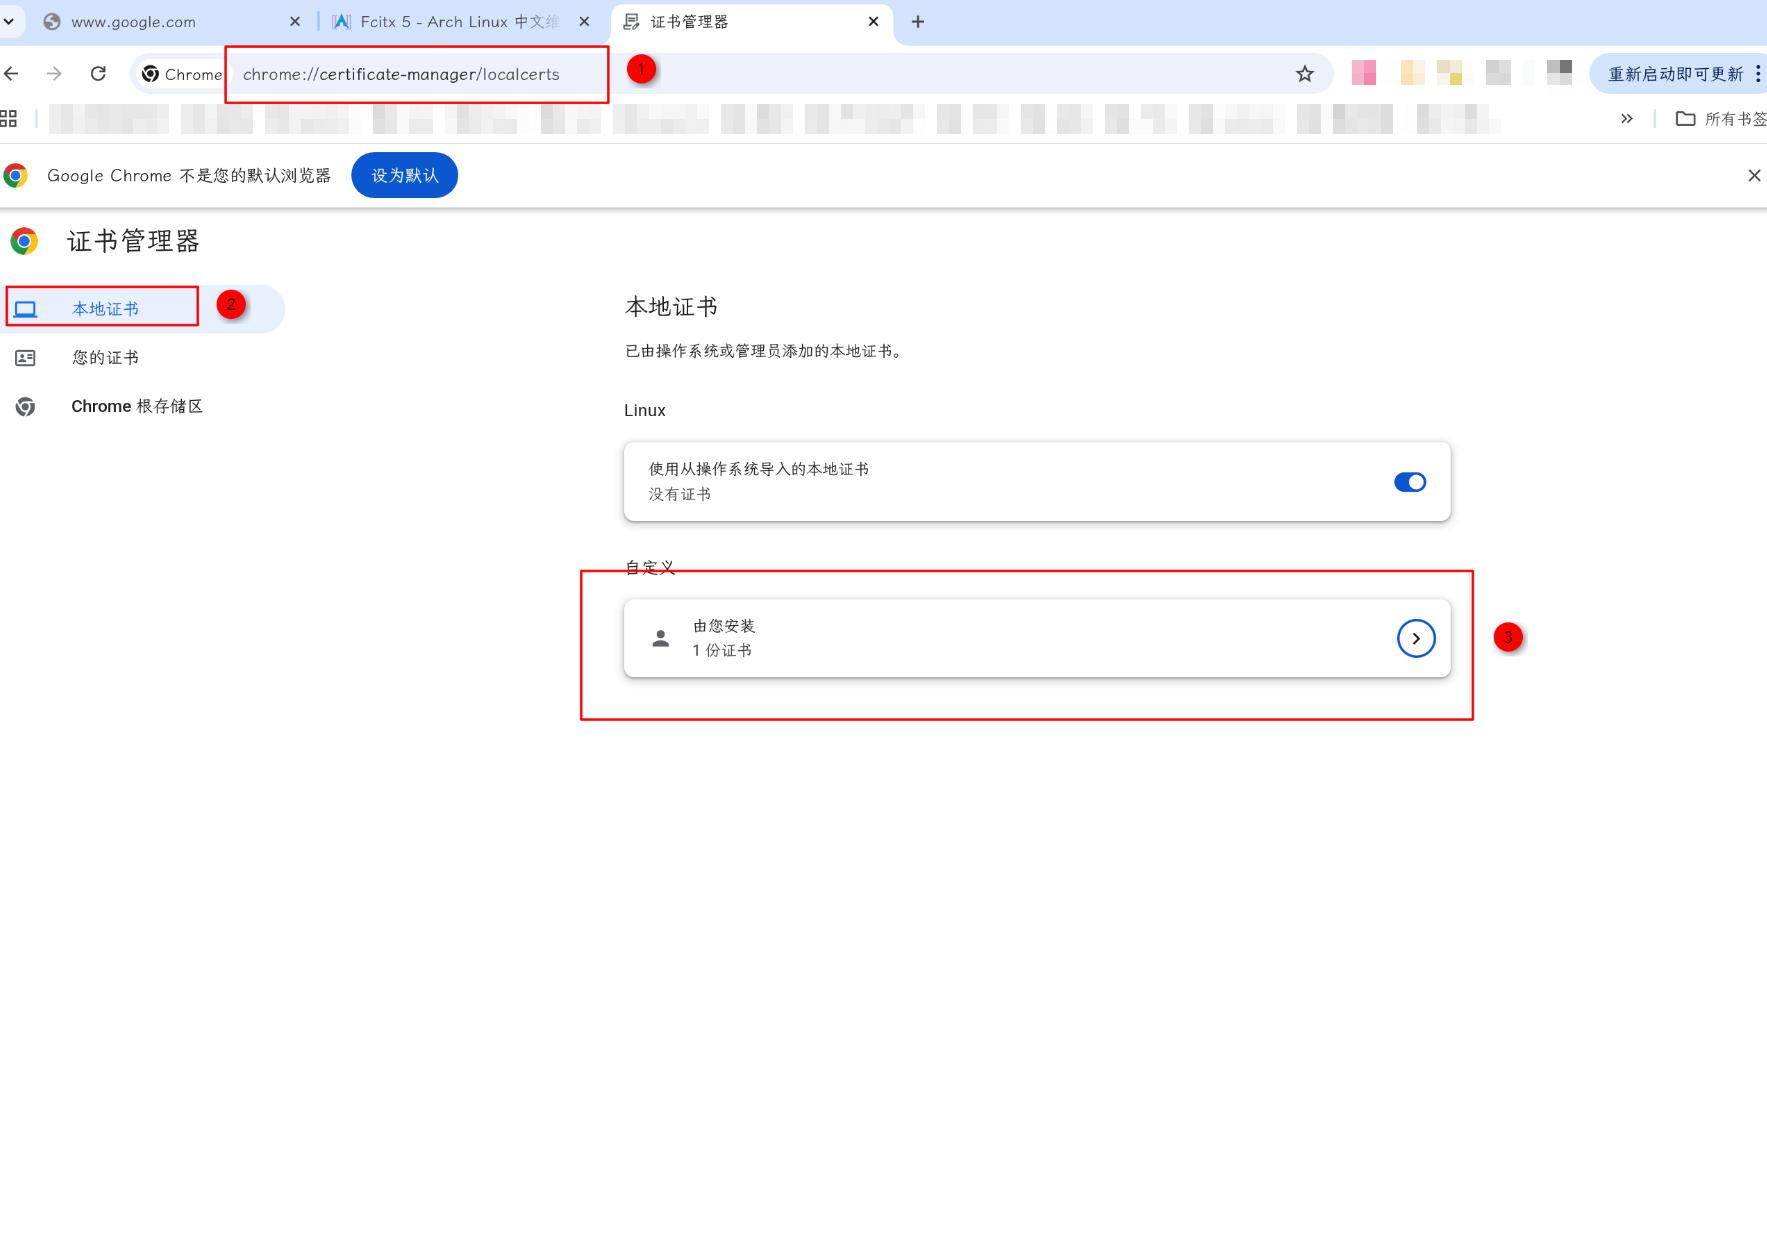The width and height of the screenshot is (1767, 1251).
Task: Go back with the browser back arrow
Action: point(12,73)
